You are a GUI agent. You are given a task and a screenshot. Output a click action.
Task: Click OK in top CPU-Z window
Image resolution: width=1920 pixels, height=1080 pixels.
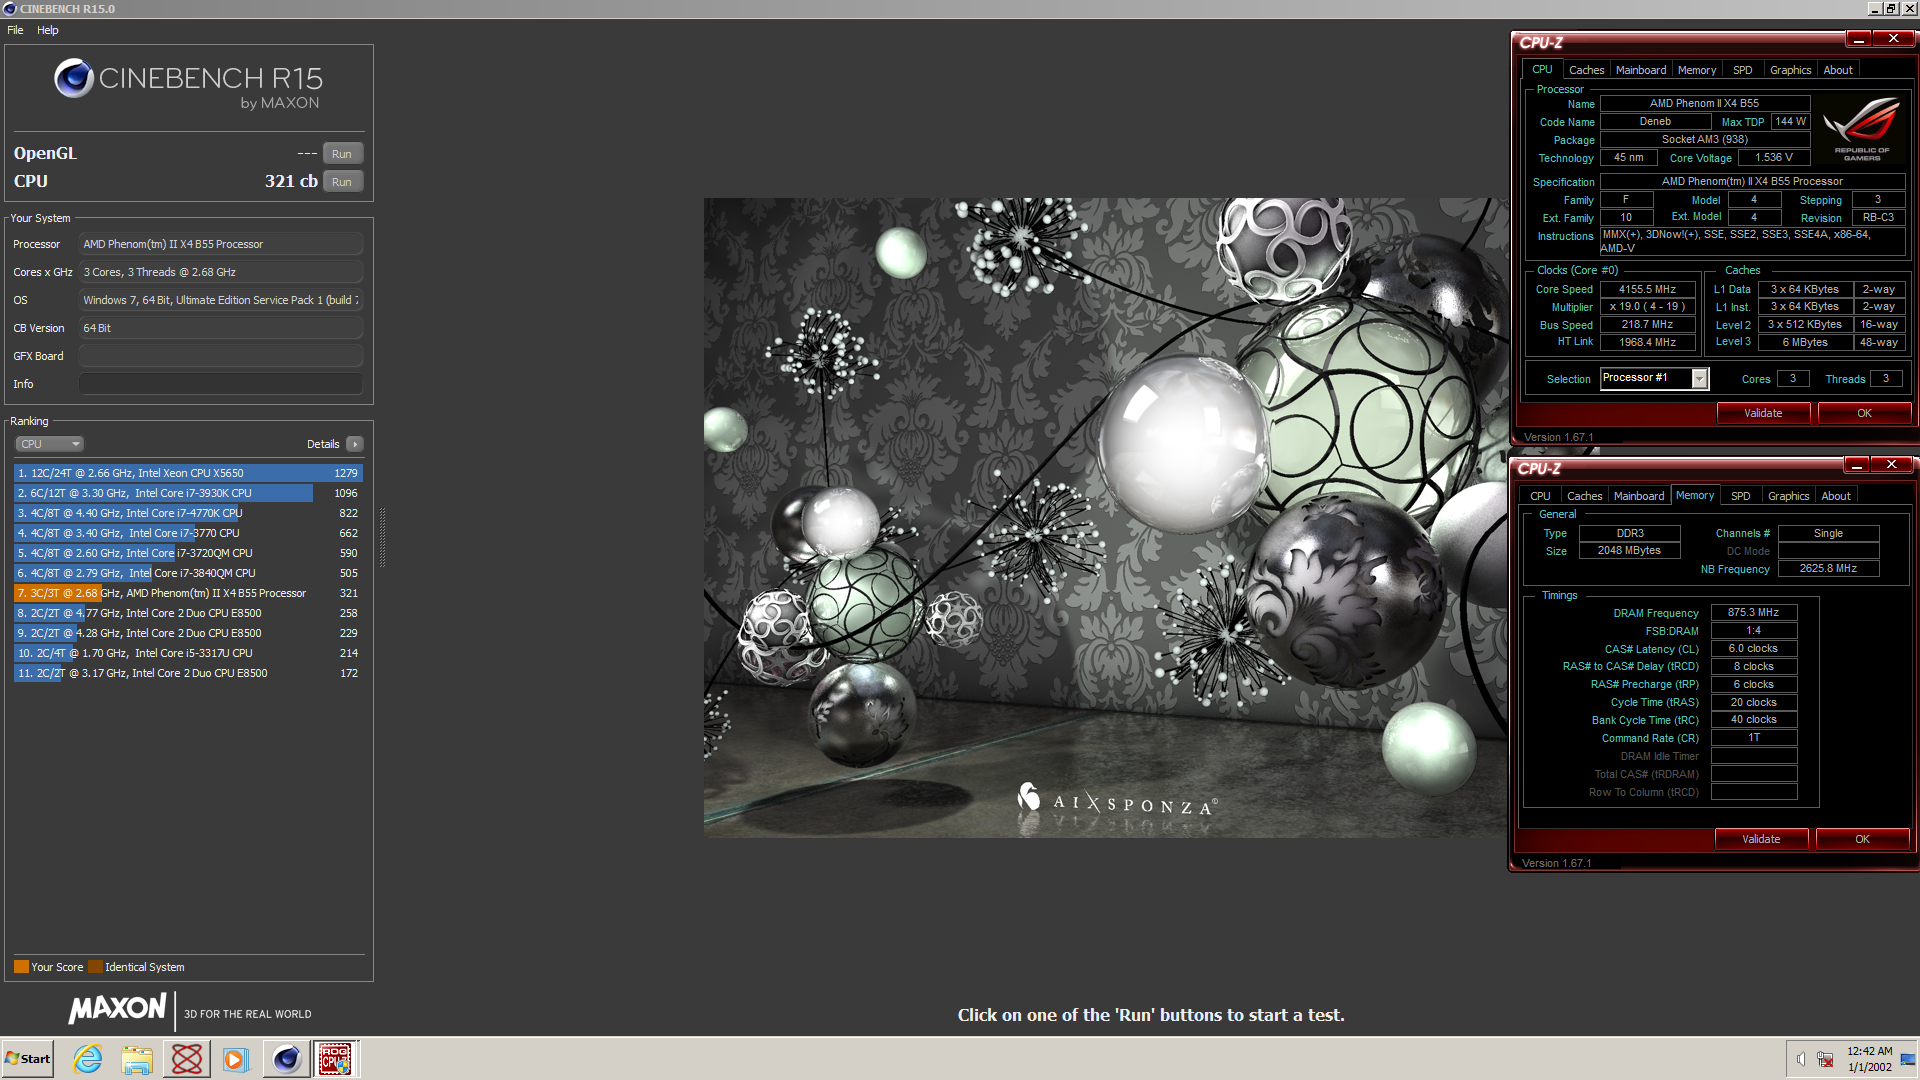click(x=1864, y=413)
